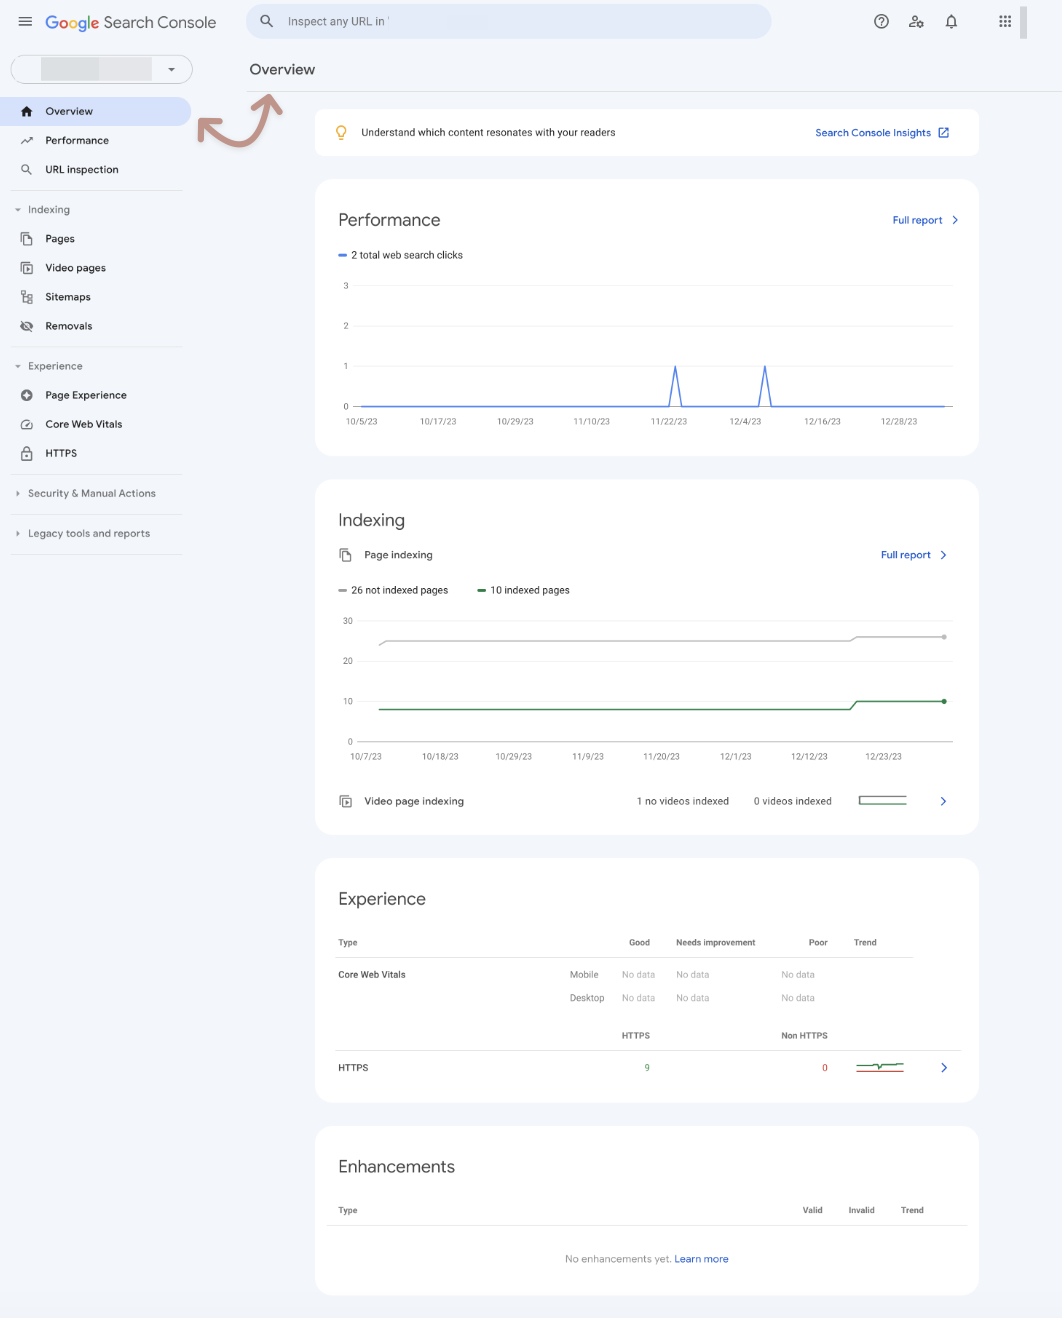Click the Sitemaps icon in sidebar

pyautogui.click(x=27, y=296)
